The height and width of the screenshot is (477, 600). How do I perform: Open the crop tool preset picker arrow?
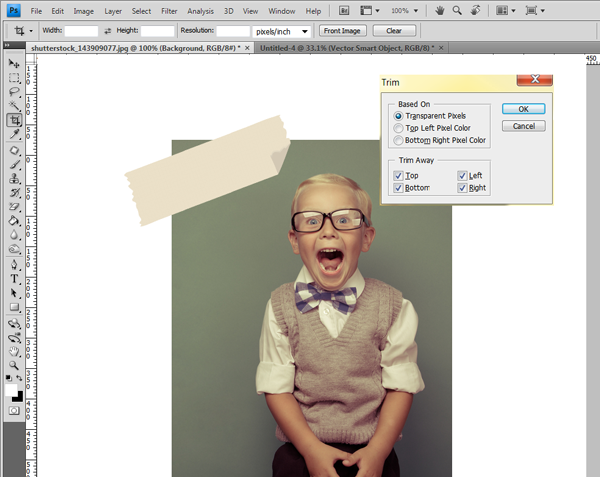coord(31,31)
